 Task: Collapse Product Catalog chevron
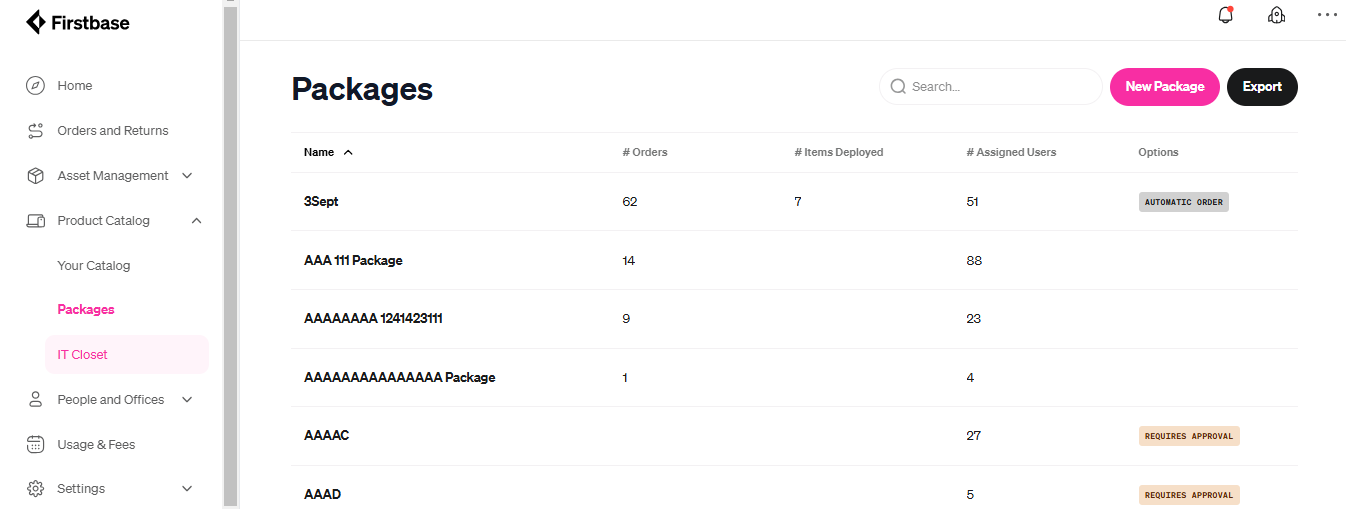196,221
